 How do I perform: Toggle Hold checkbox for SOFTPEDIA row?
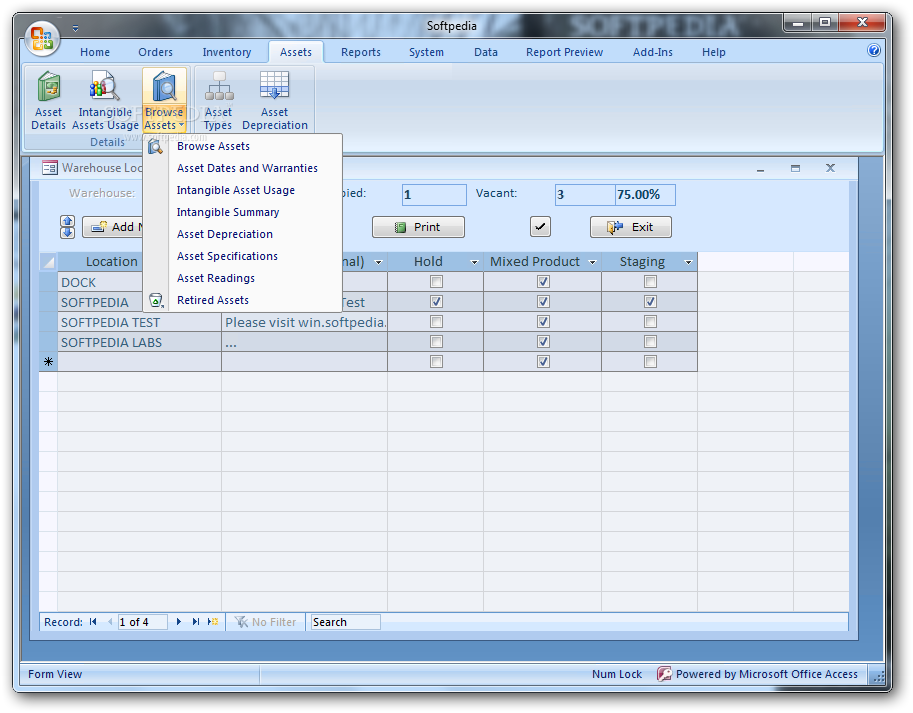click(x=436, y=301)
